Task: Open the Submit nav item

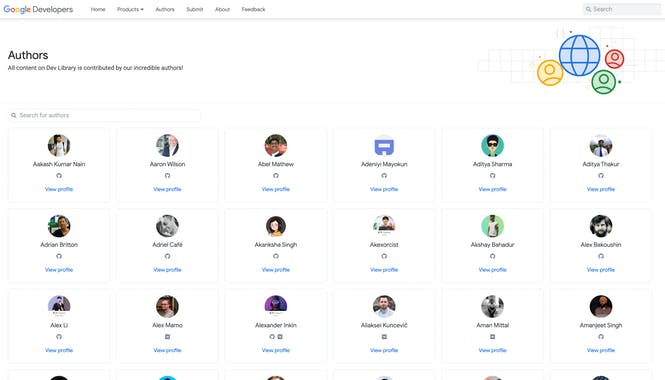Action: [195, 9]
